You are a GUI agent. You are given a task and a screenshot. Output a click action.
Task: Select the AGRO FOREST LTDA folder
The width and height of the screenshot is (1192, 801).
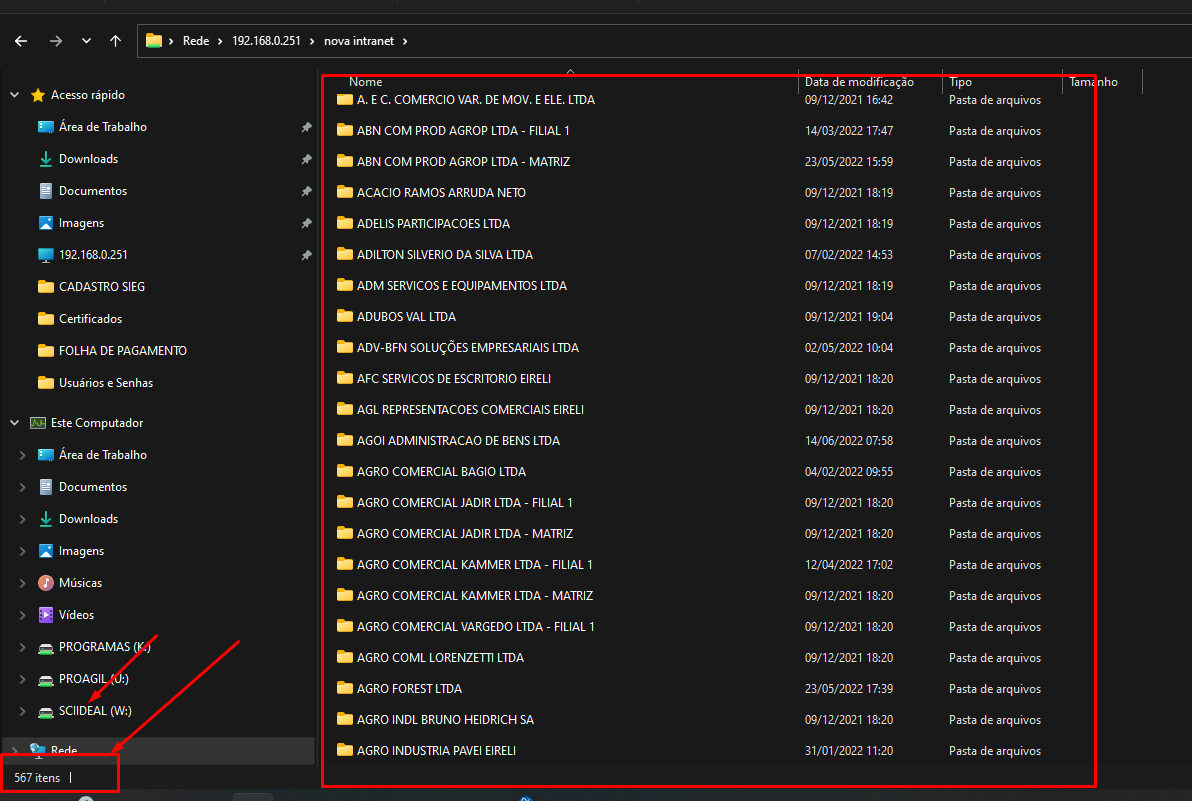409,689
